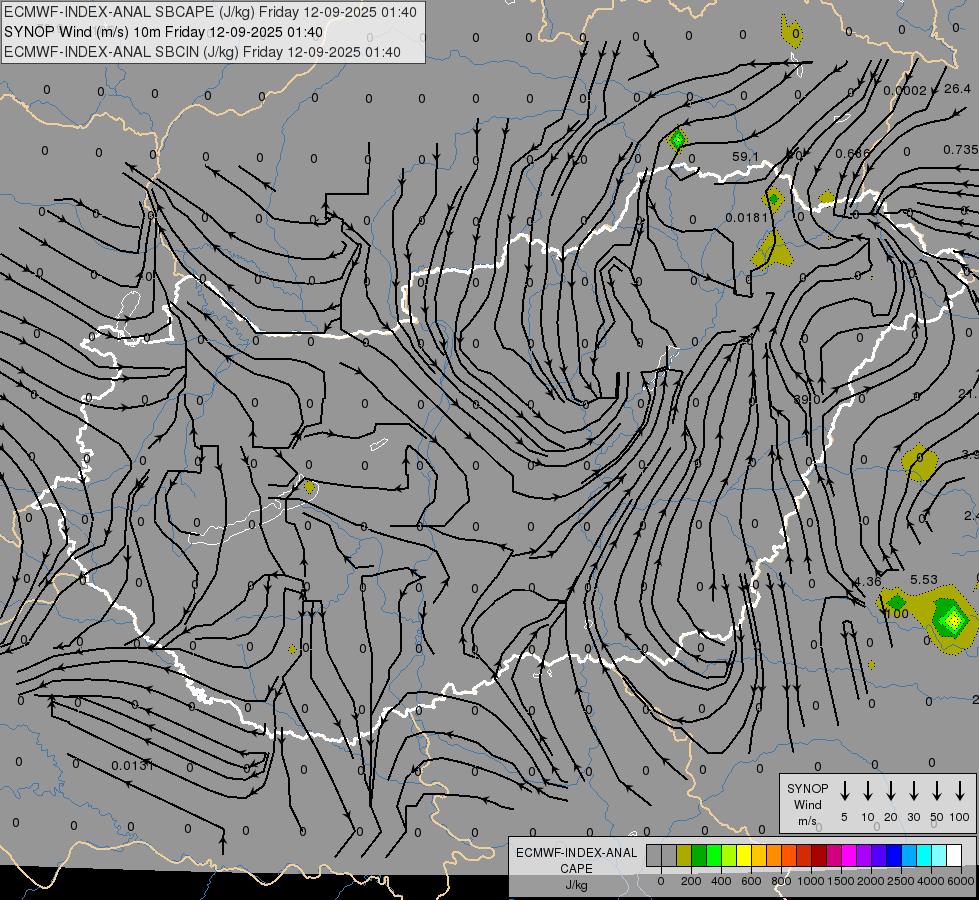Select the bright magenta CAPE legend swatch
The height and width of the screenshot is (900, 979).
[x=849, y=855]
